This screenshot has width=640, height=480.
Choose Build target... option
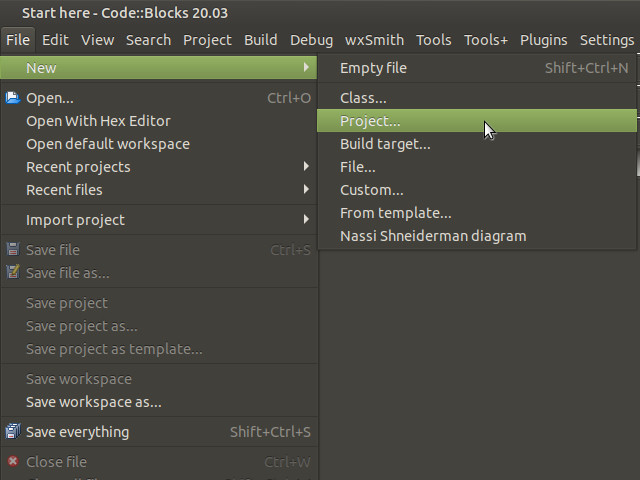tap(385, 144)
